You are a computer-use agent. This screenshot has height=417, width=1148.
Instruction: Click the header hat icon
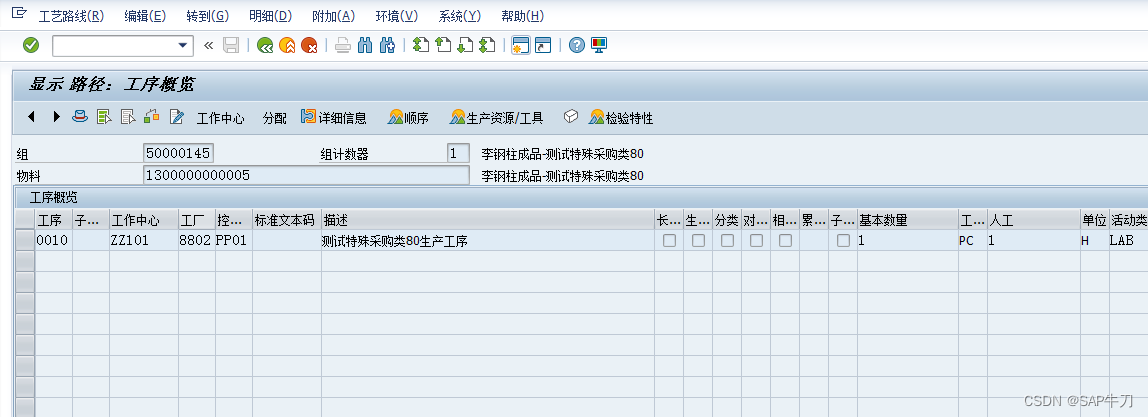(80, 116)
